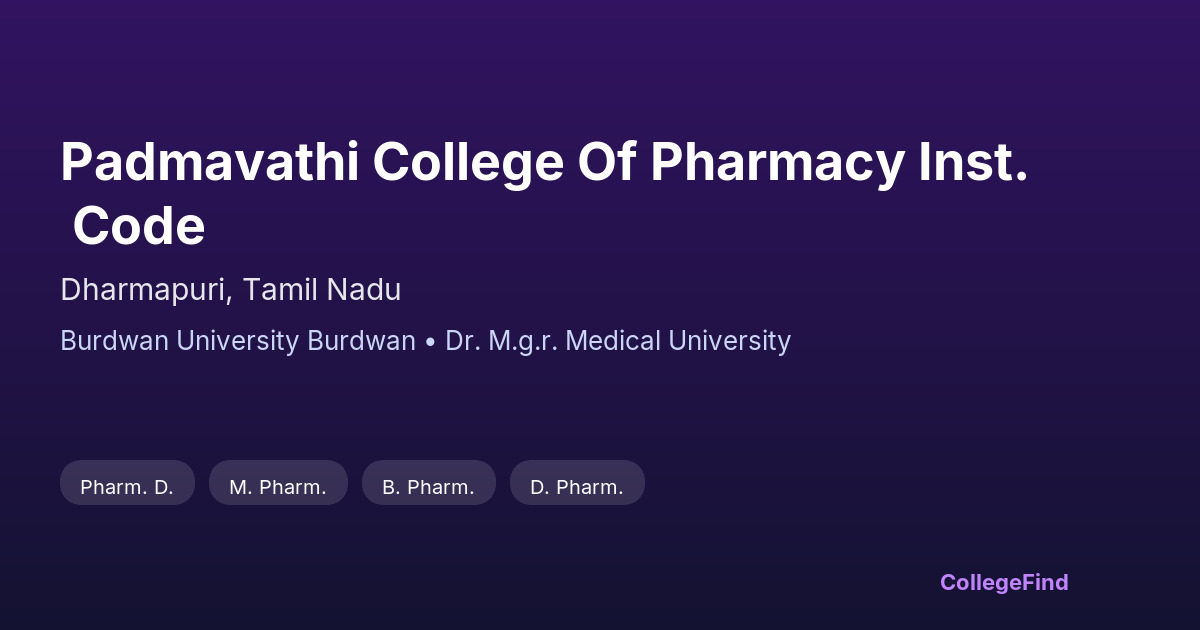Click Dr. prefix in the affiliation line

pos(460,341)
